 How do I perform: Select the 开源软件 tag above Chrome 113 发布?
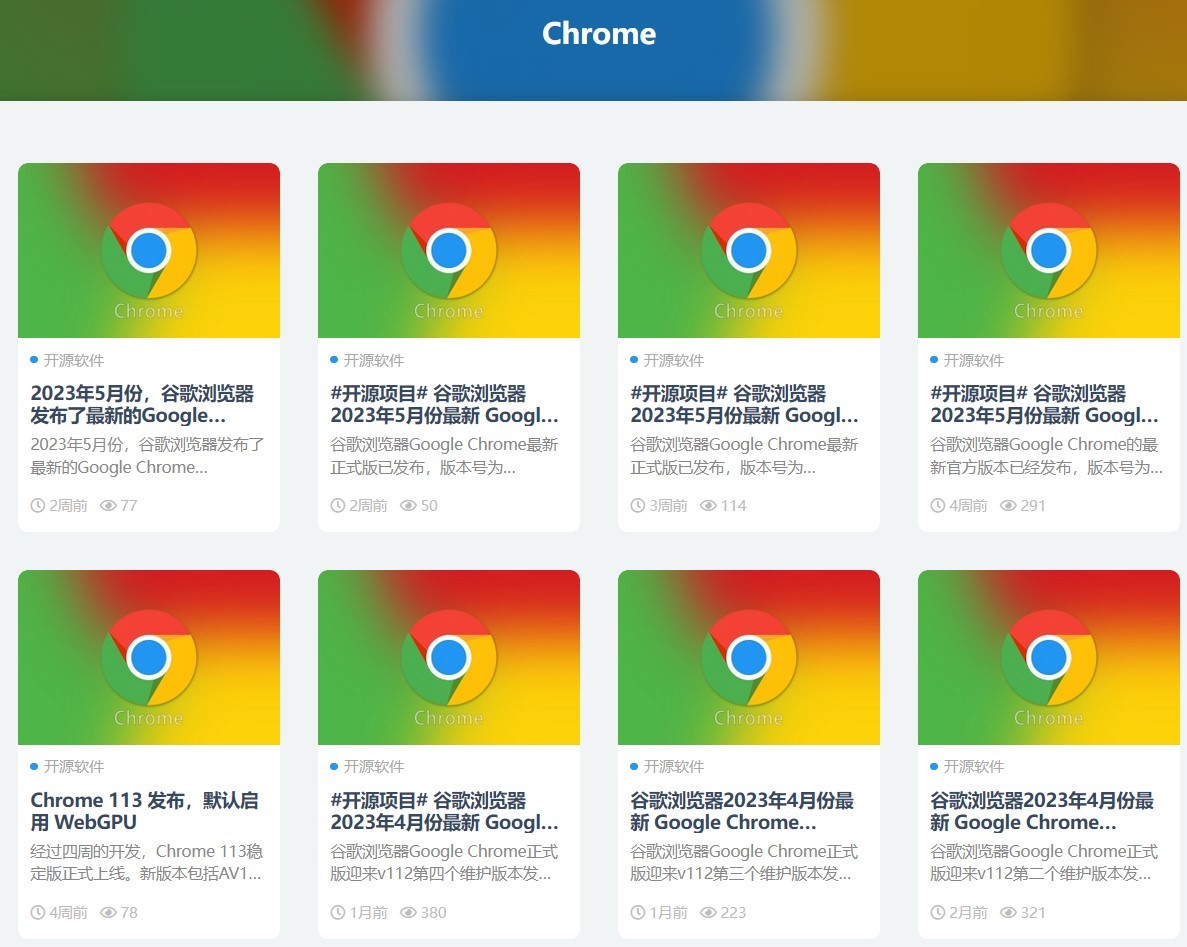[x=73, y=767]
